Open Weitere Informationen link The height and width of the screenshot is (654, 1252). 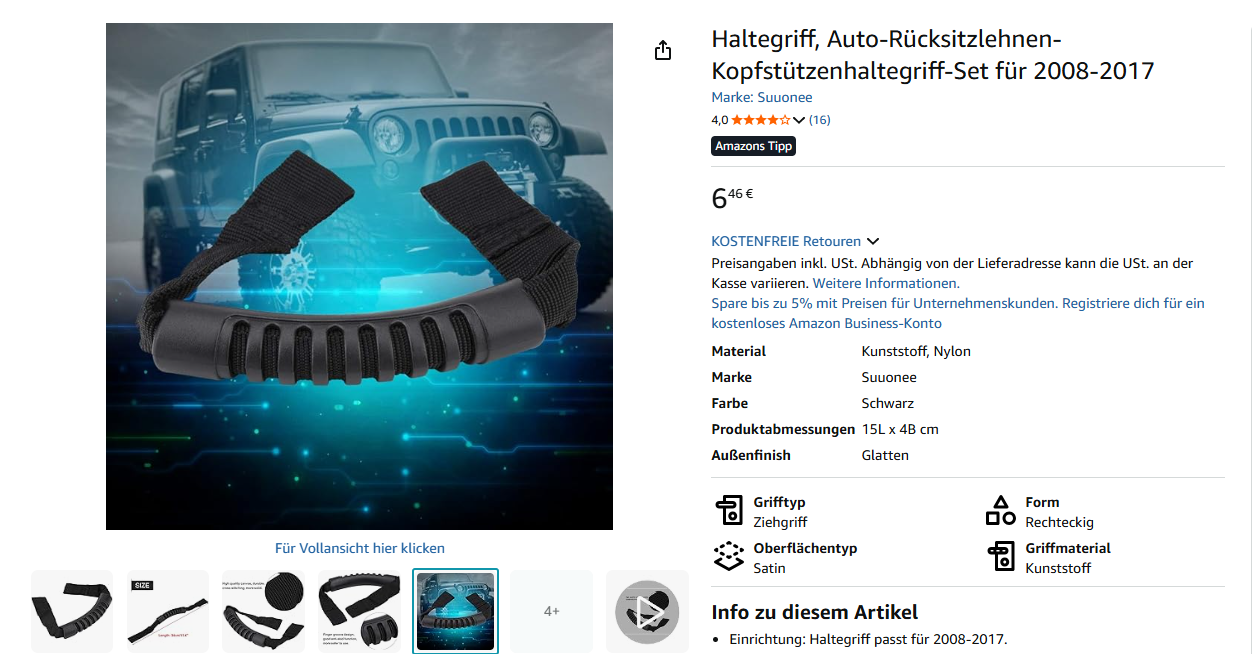[x=886, y=283]
